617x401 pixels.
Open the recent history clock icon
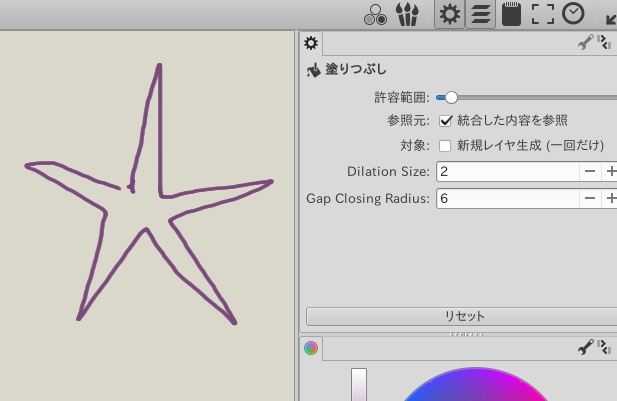(x=573, y=14)
